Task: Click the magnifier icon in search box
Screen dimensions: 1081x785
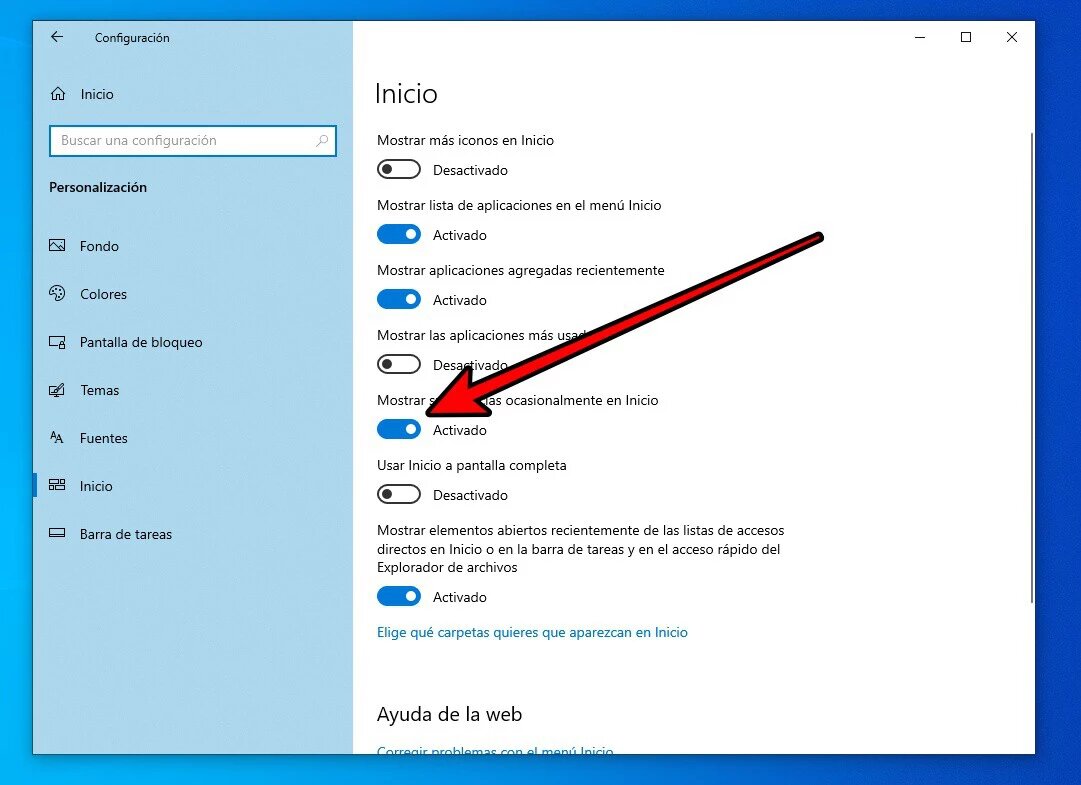Action: 322,141
